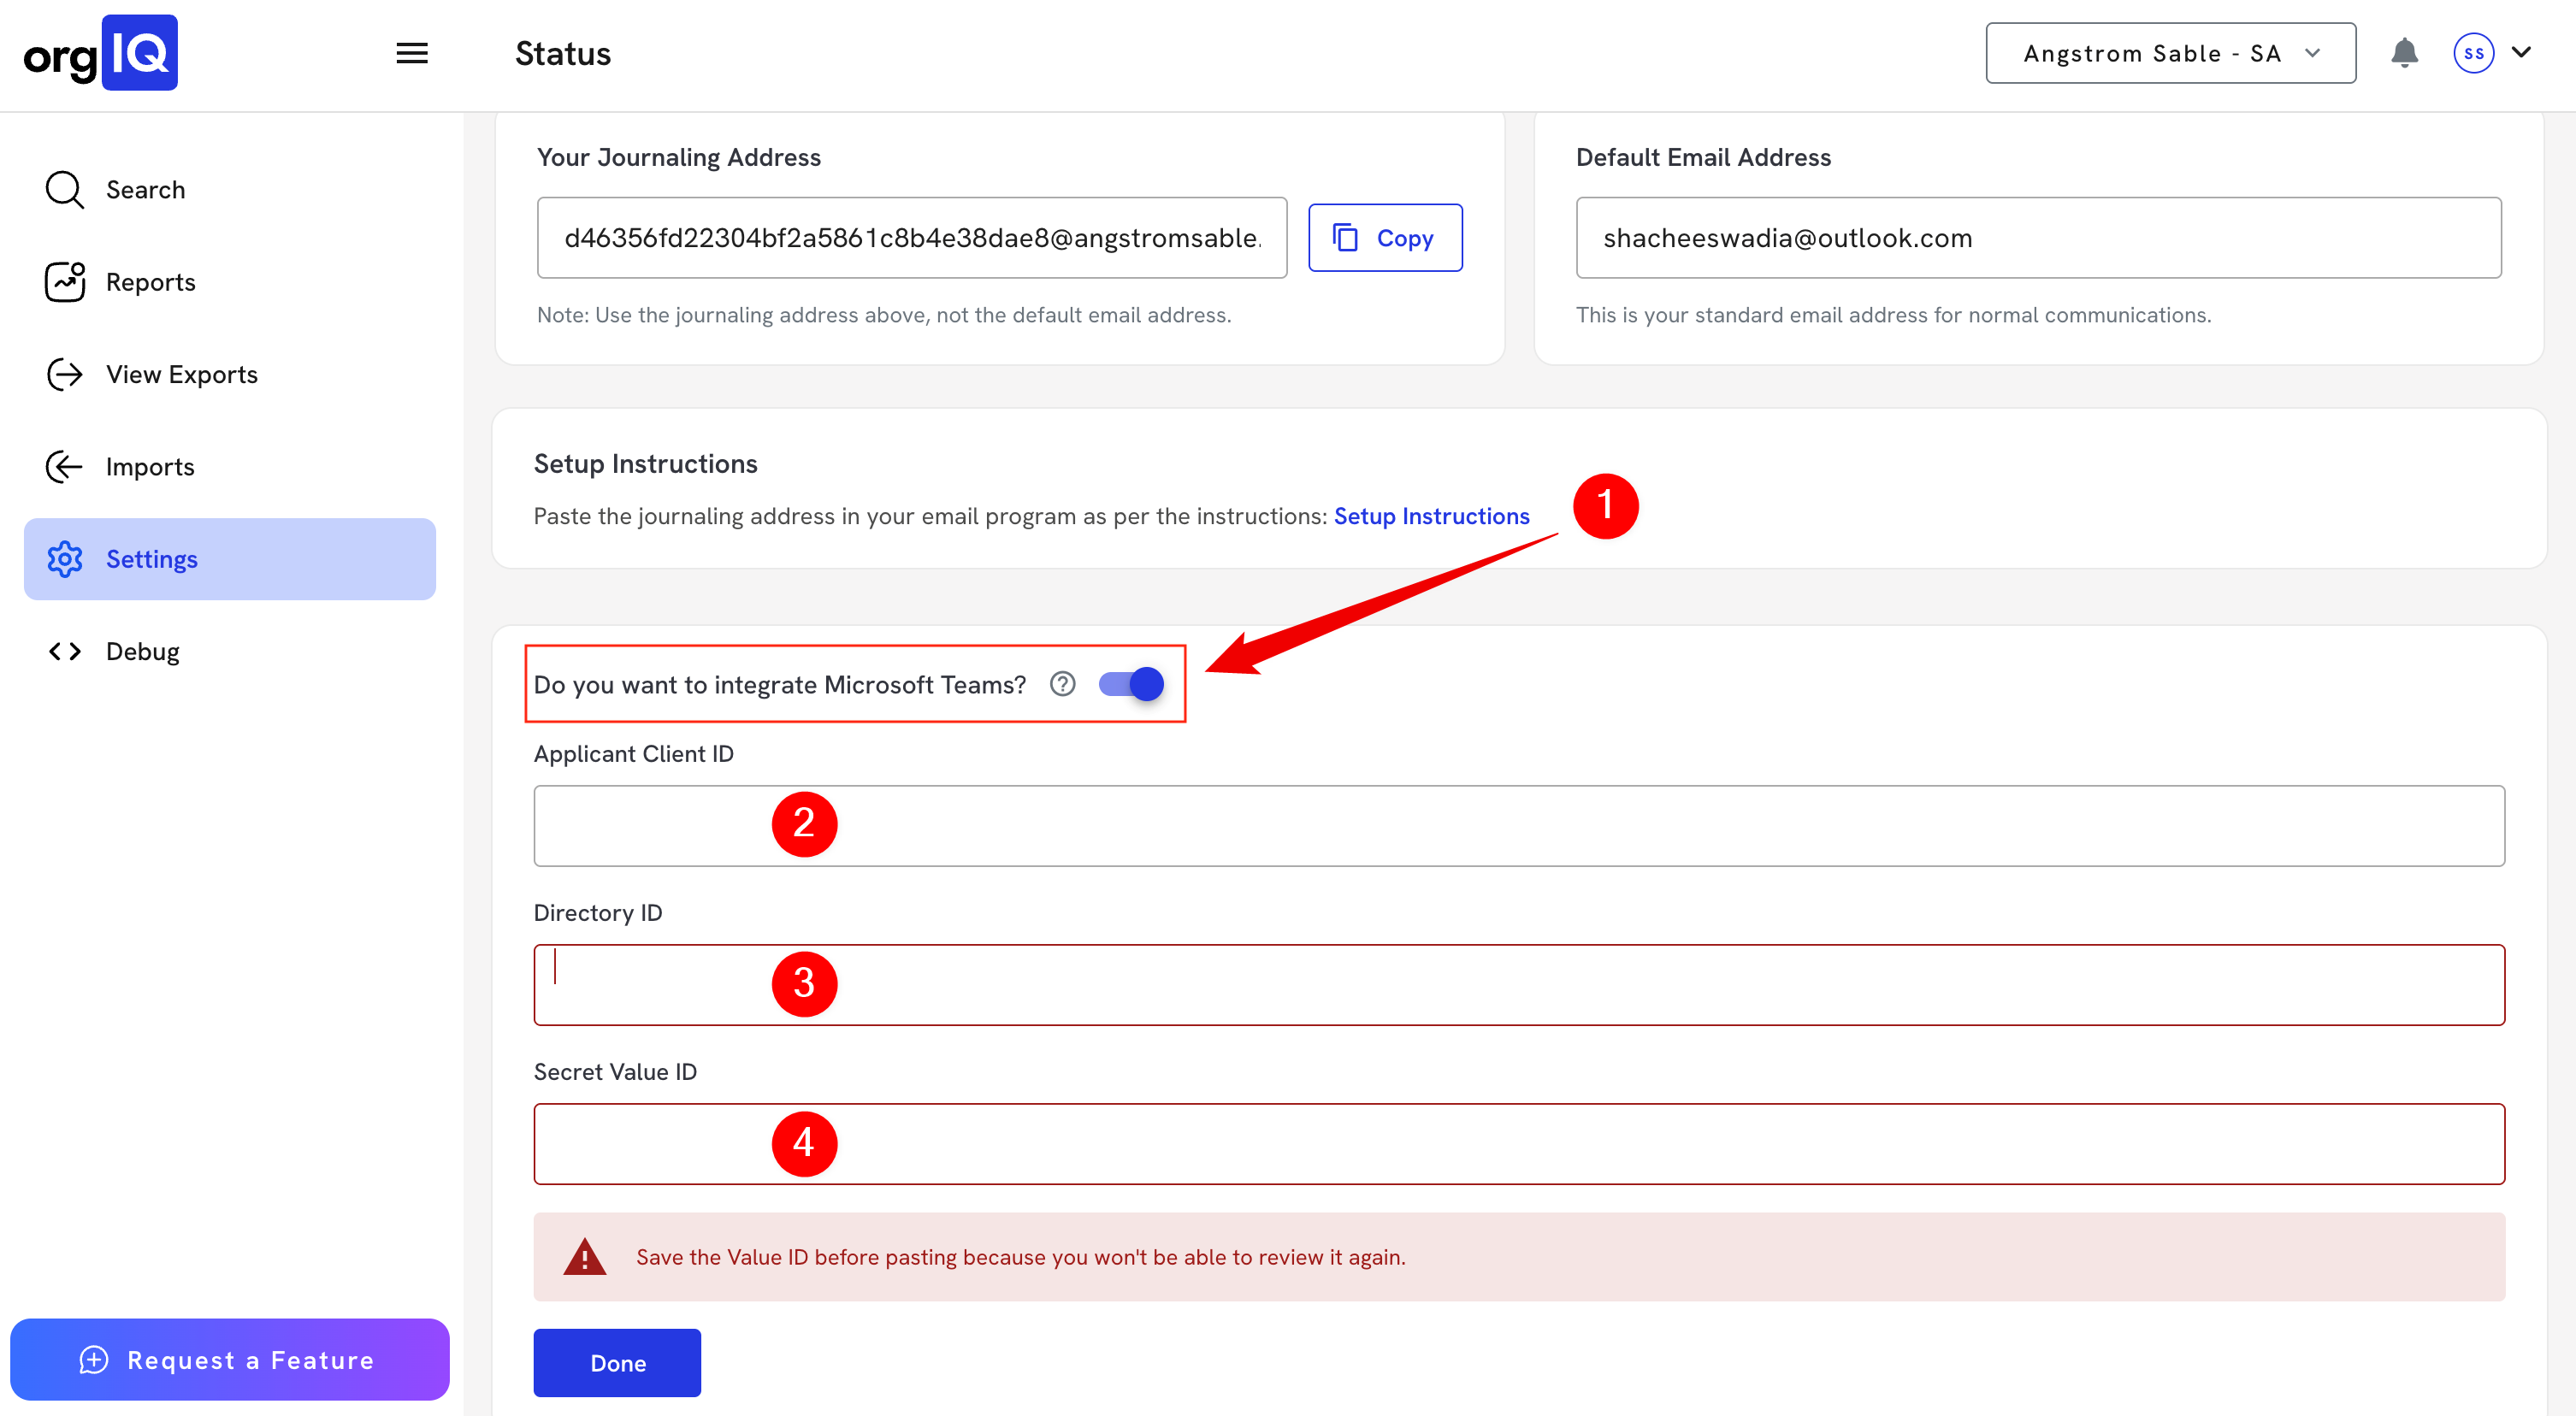Expand the user account chevron
2576x1416 pixels.
2522,52
